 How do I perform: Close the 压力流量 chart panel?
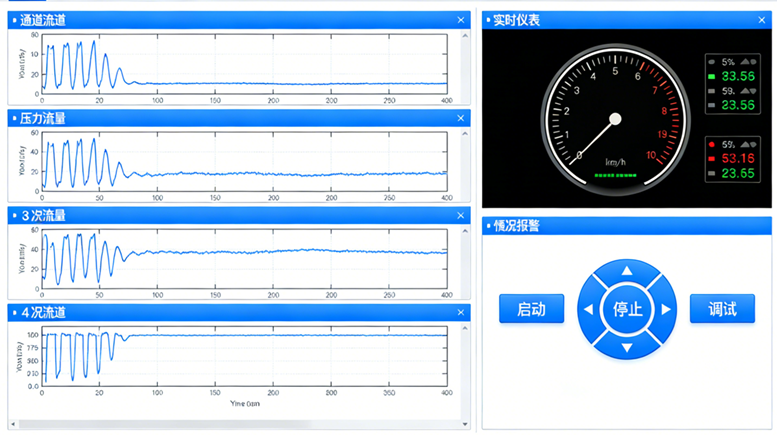point(461,118)
